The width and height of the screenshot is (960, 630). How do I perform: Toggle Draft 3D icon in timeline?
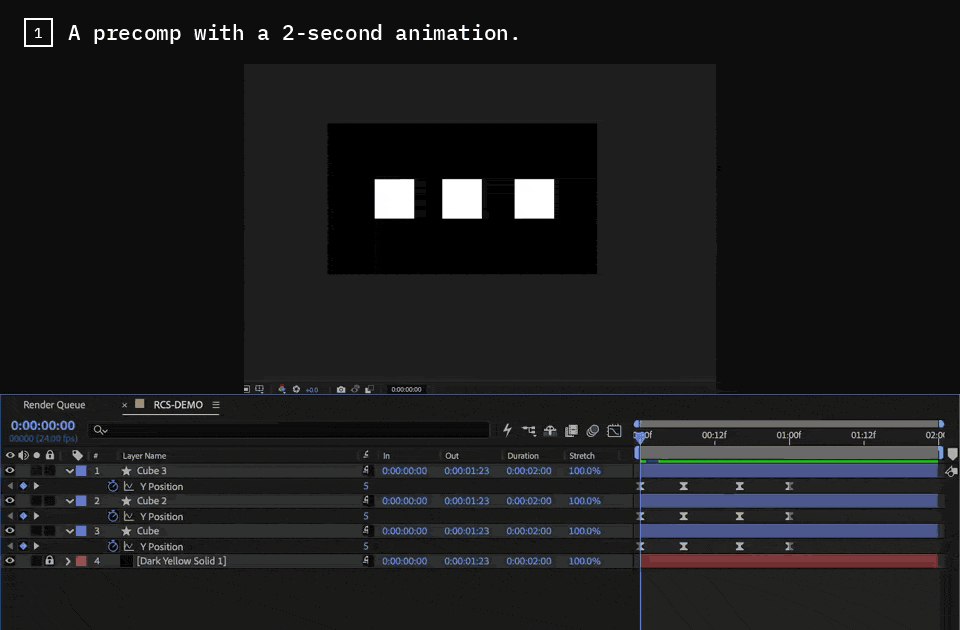click(550, 430)
